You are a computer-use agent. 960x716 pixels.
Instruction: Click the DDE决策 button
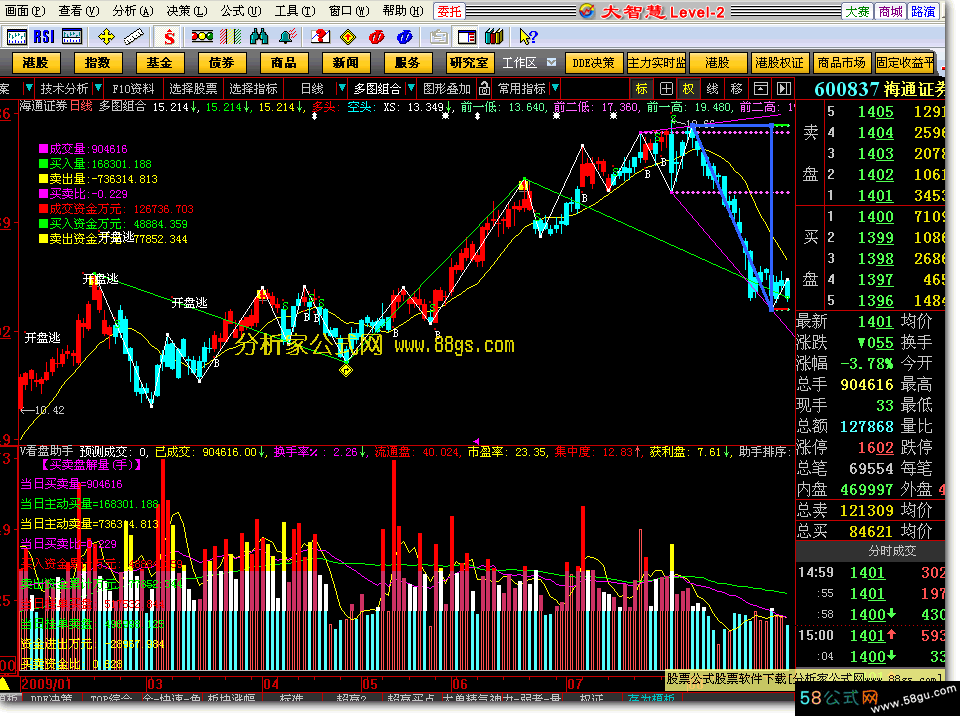pos(593,62)
